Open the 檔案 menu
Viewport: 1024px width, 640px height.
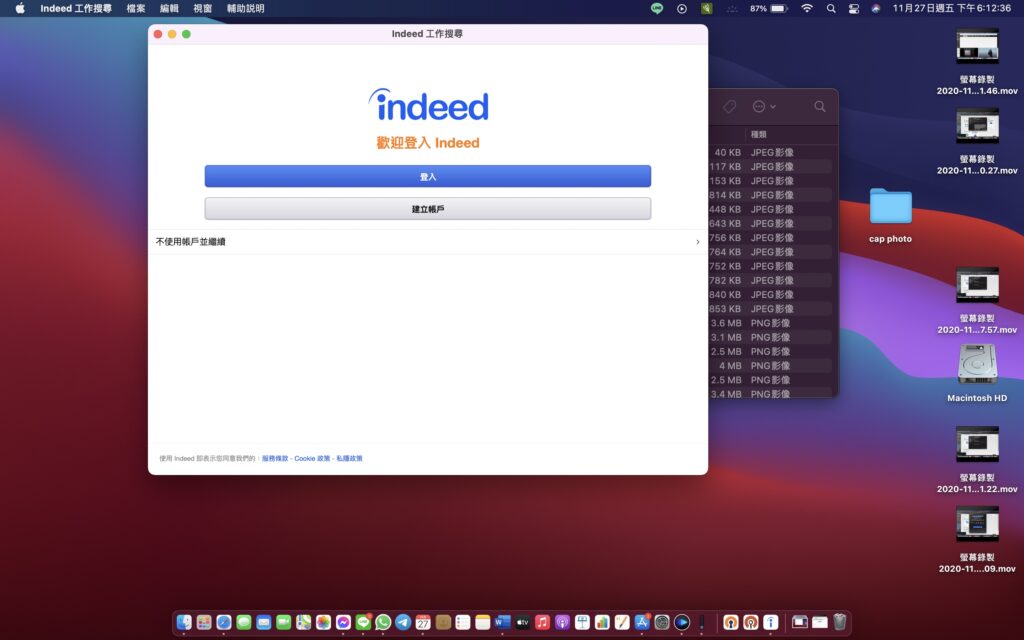point(136,8)
